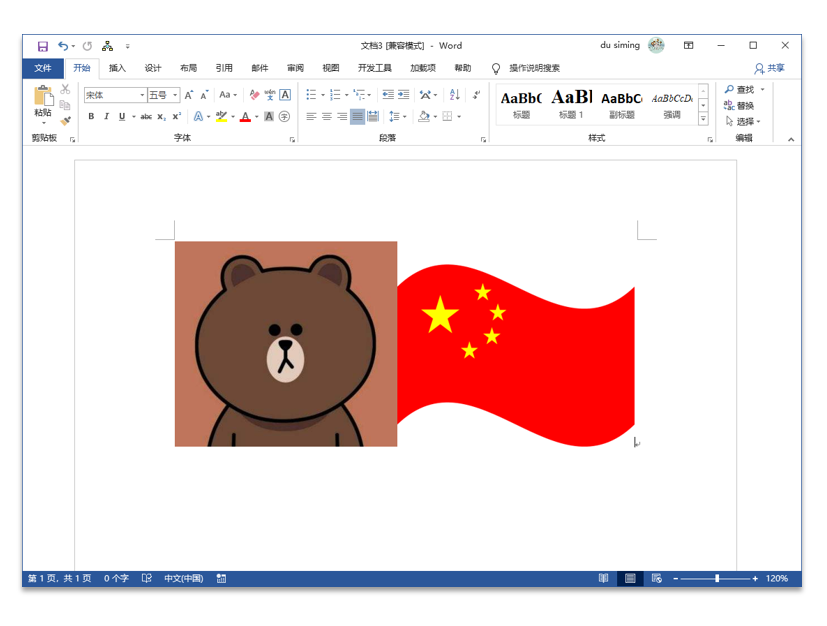The width and height of the screenshot is (827, 626).
Task: Click the 替换 (Replace) button
Action: coord(739,105)
